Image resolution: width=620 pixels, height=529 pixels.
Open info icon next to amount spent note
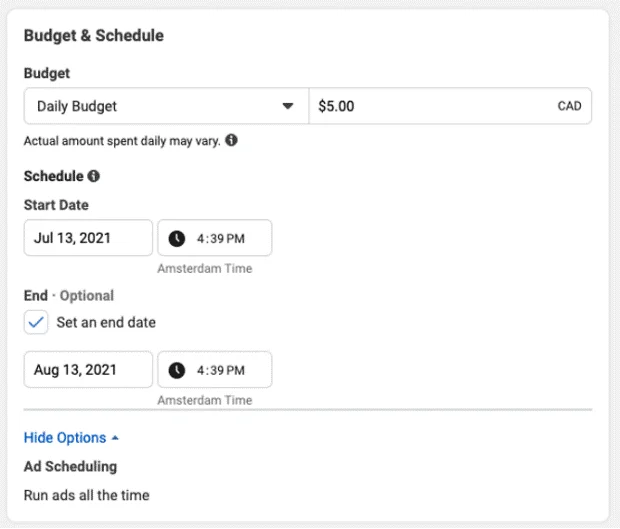click(x=231, y=140)
